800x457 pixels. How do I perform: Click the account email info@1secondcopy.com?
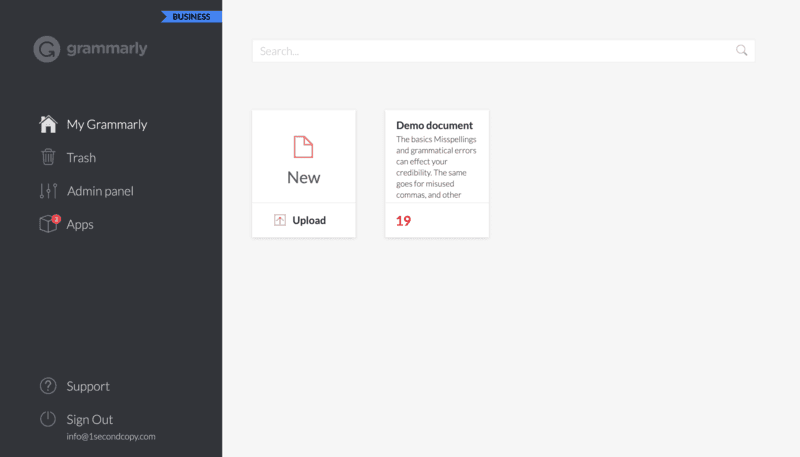click(111, 437)
